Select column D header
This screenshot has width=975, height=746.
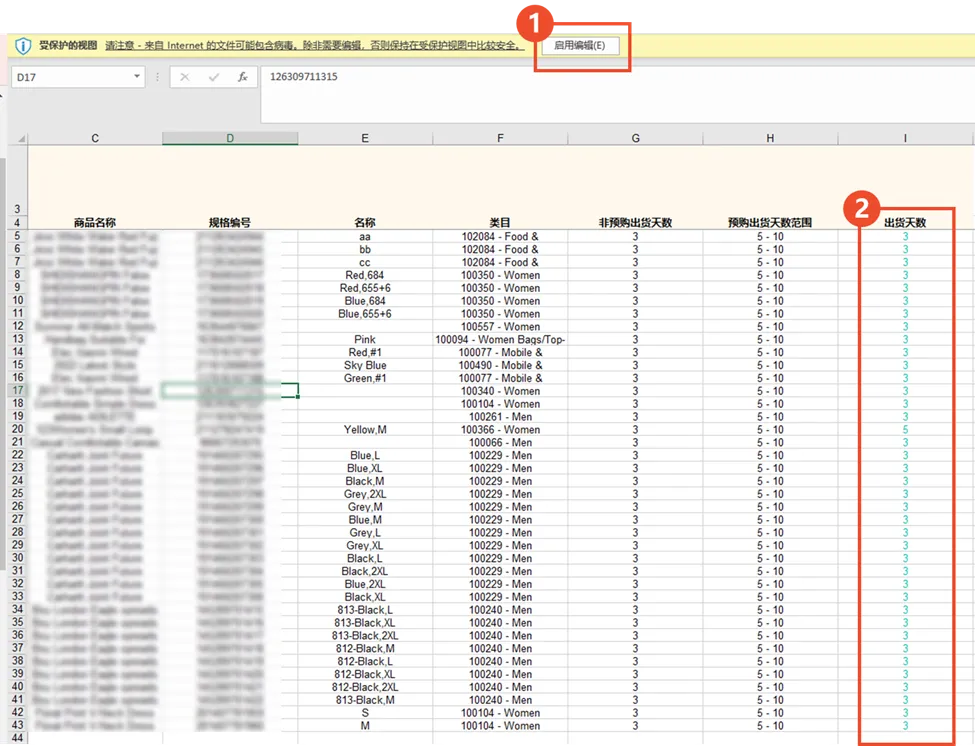(230, 138)
